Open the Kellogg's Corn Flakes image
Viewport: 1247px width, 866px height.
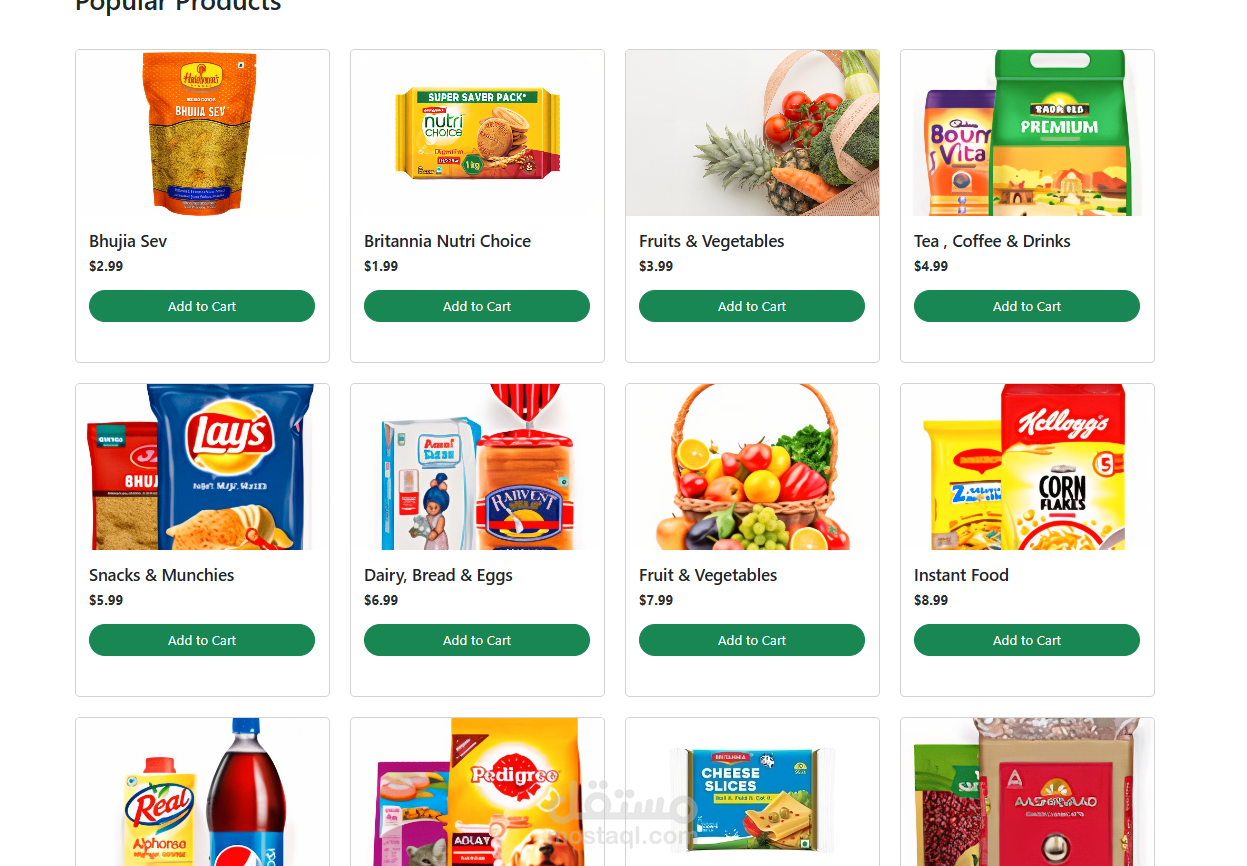click(1027, 467)
